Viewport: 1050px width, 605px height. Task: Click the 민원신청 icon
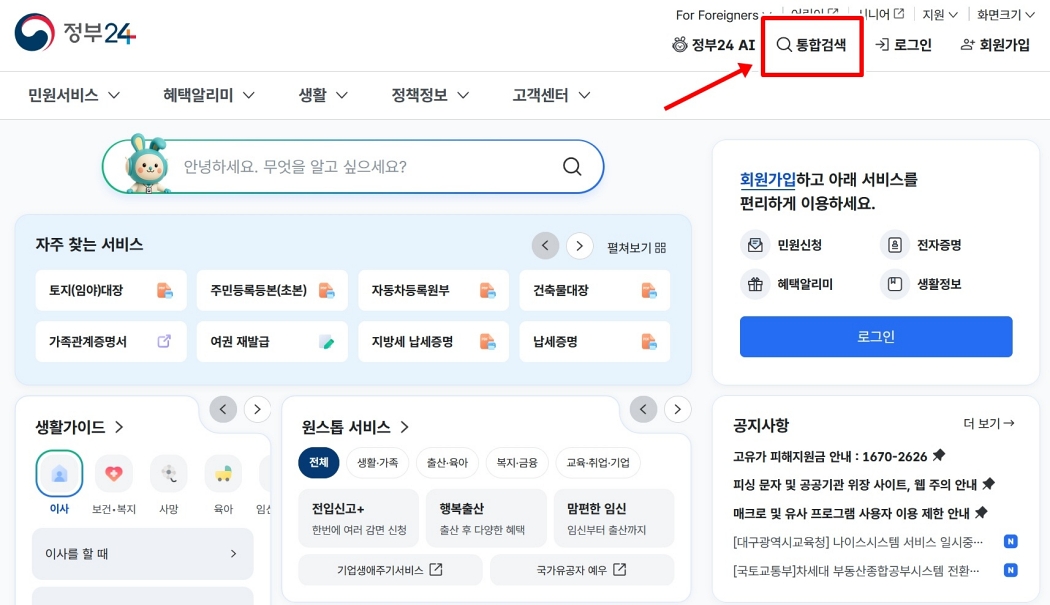(x=755, y=245)
